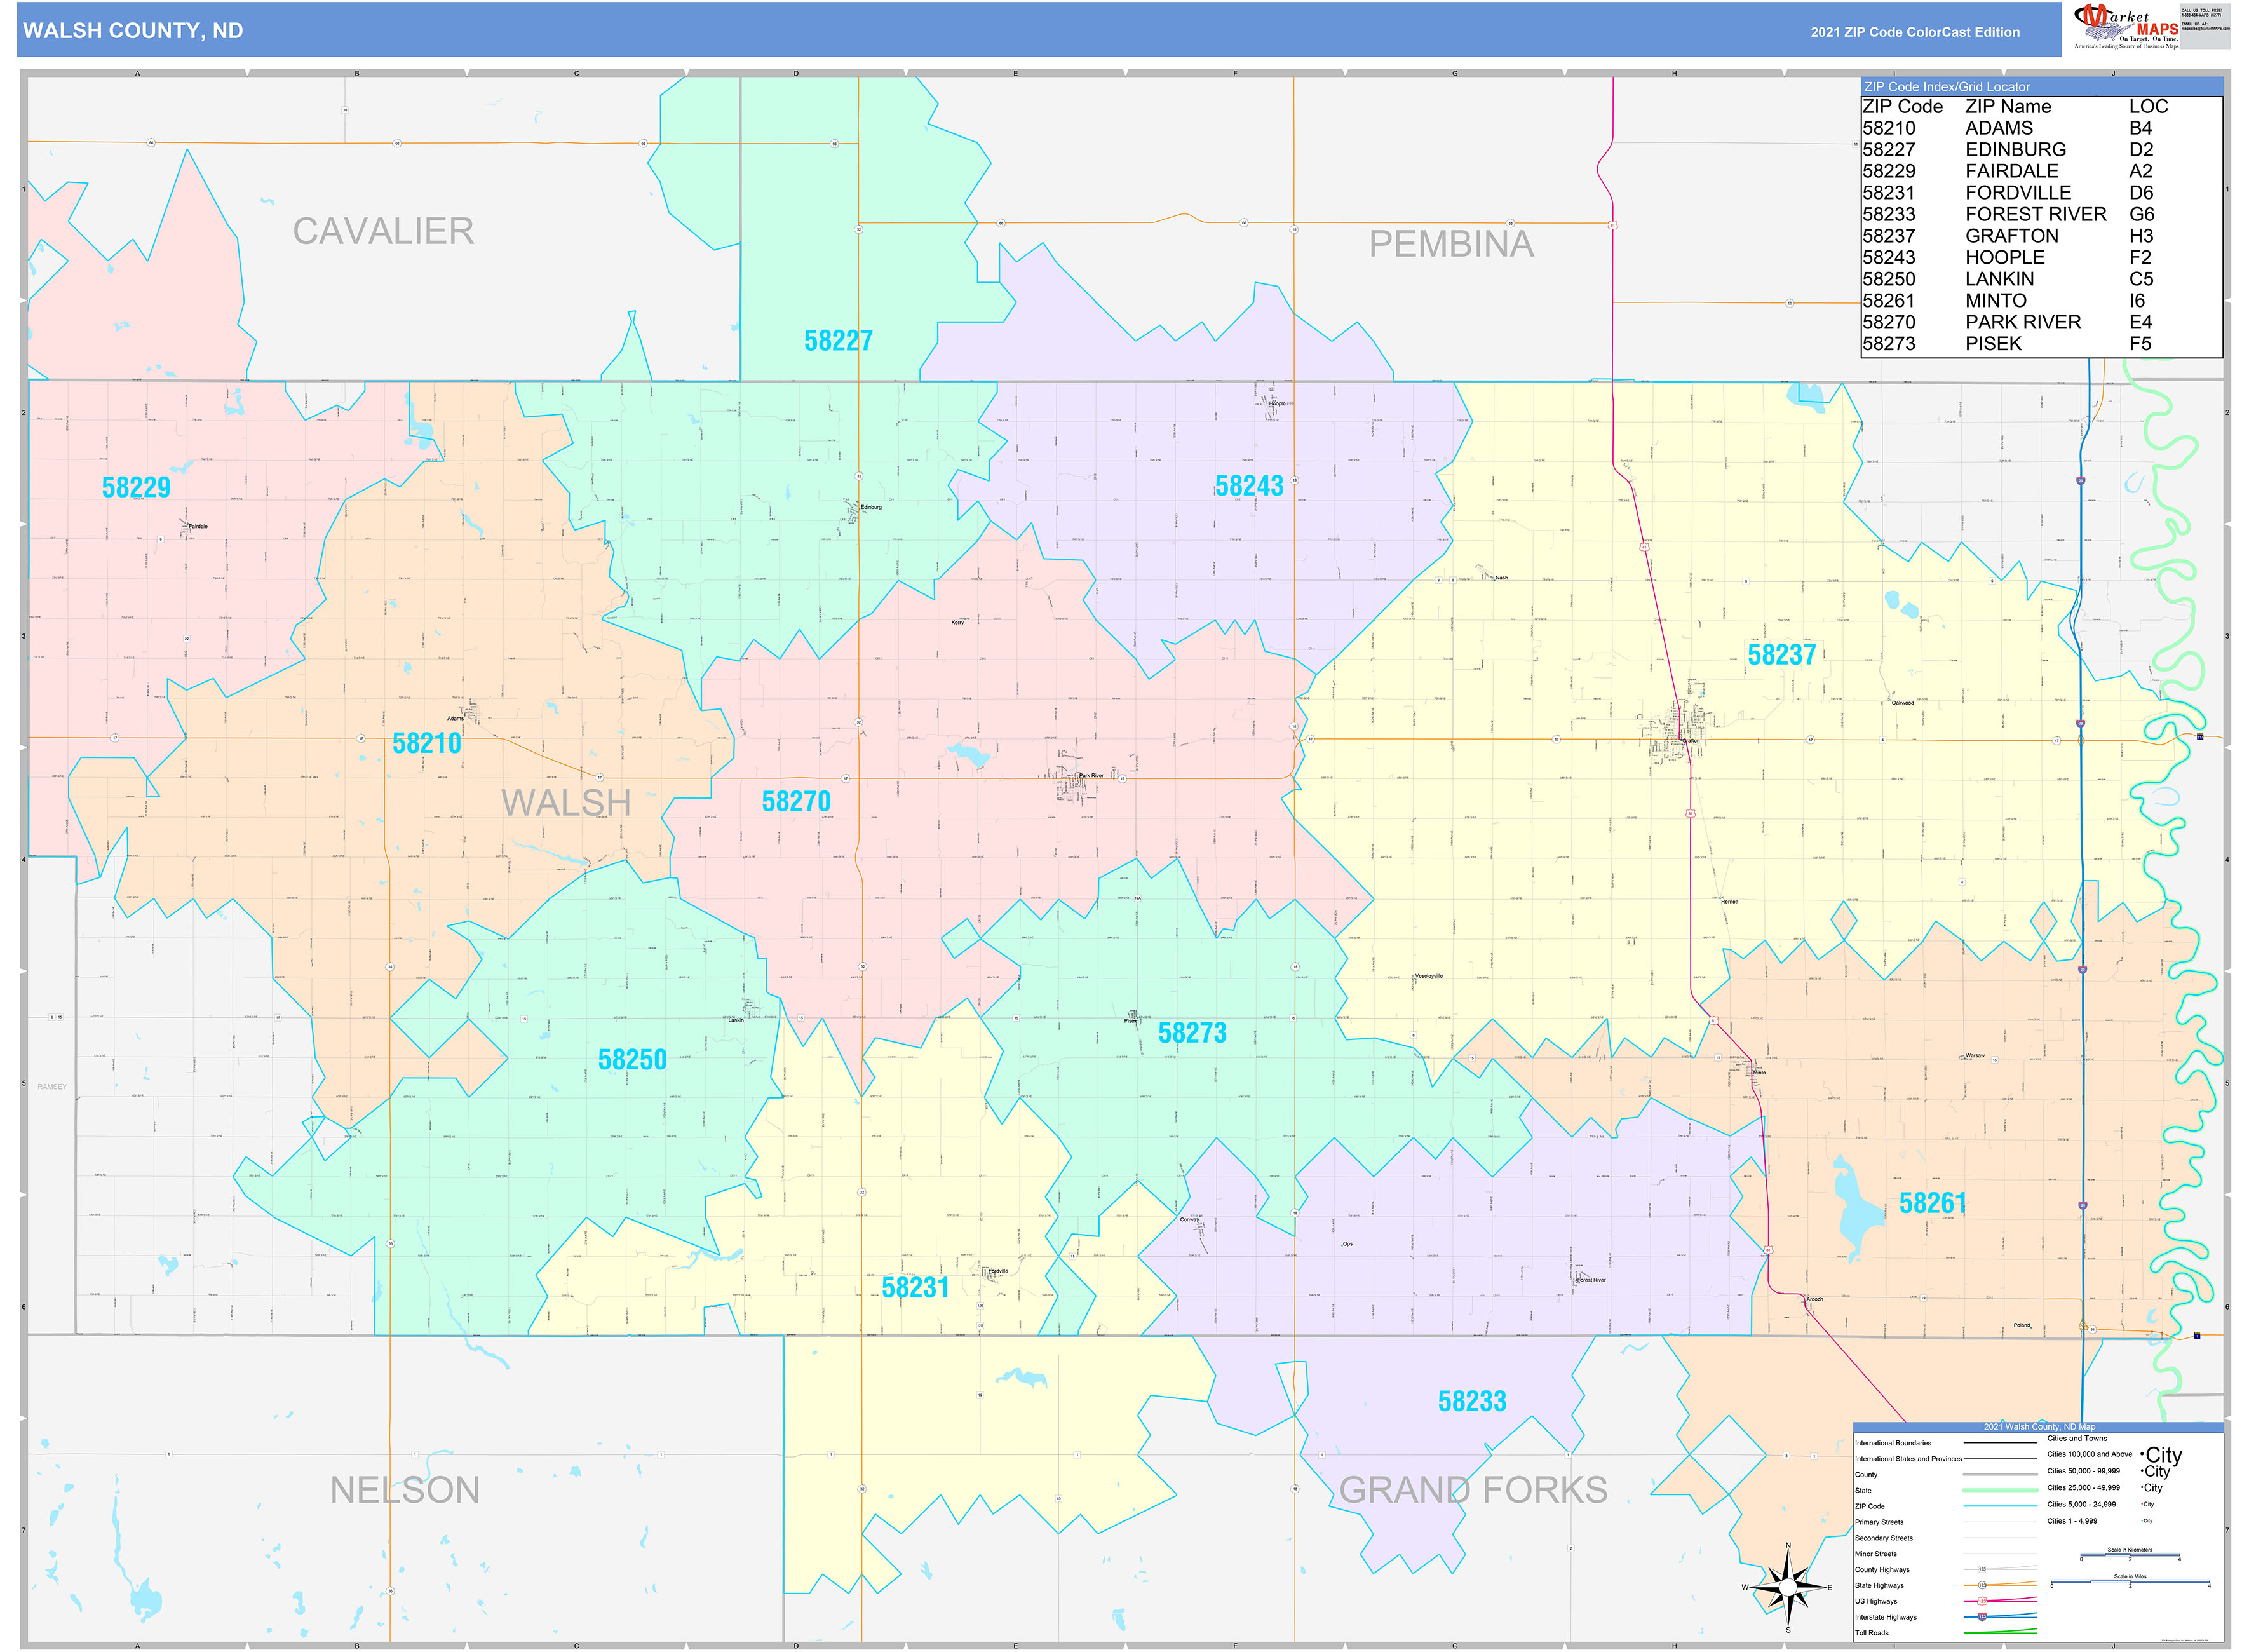Click the 58229 label on the map
This screenshot has width=2242, height=1652.
click(136, 487)
